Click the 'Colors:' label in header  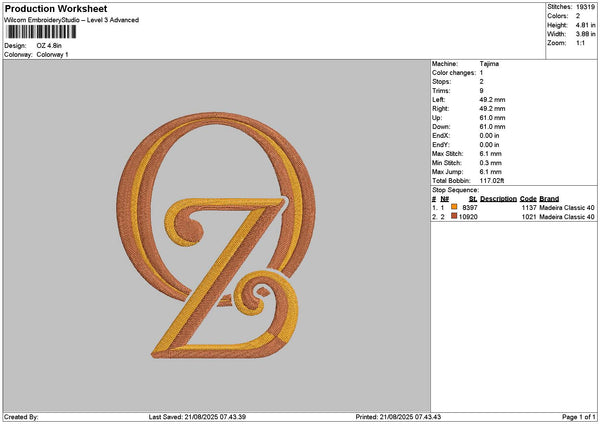(558, 16)
